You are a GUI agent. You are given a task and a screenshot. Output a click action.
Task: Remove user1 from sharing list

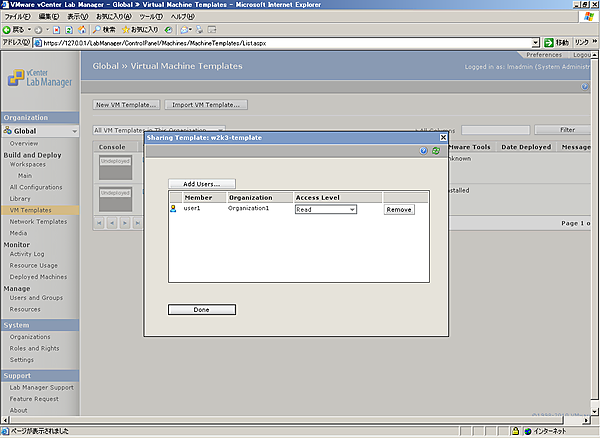pos(399,209)
